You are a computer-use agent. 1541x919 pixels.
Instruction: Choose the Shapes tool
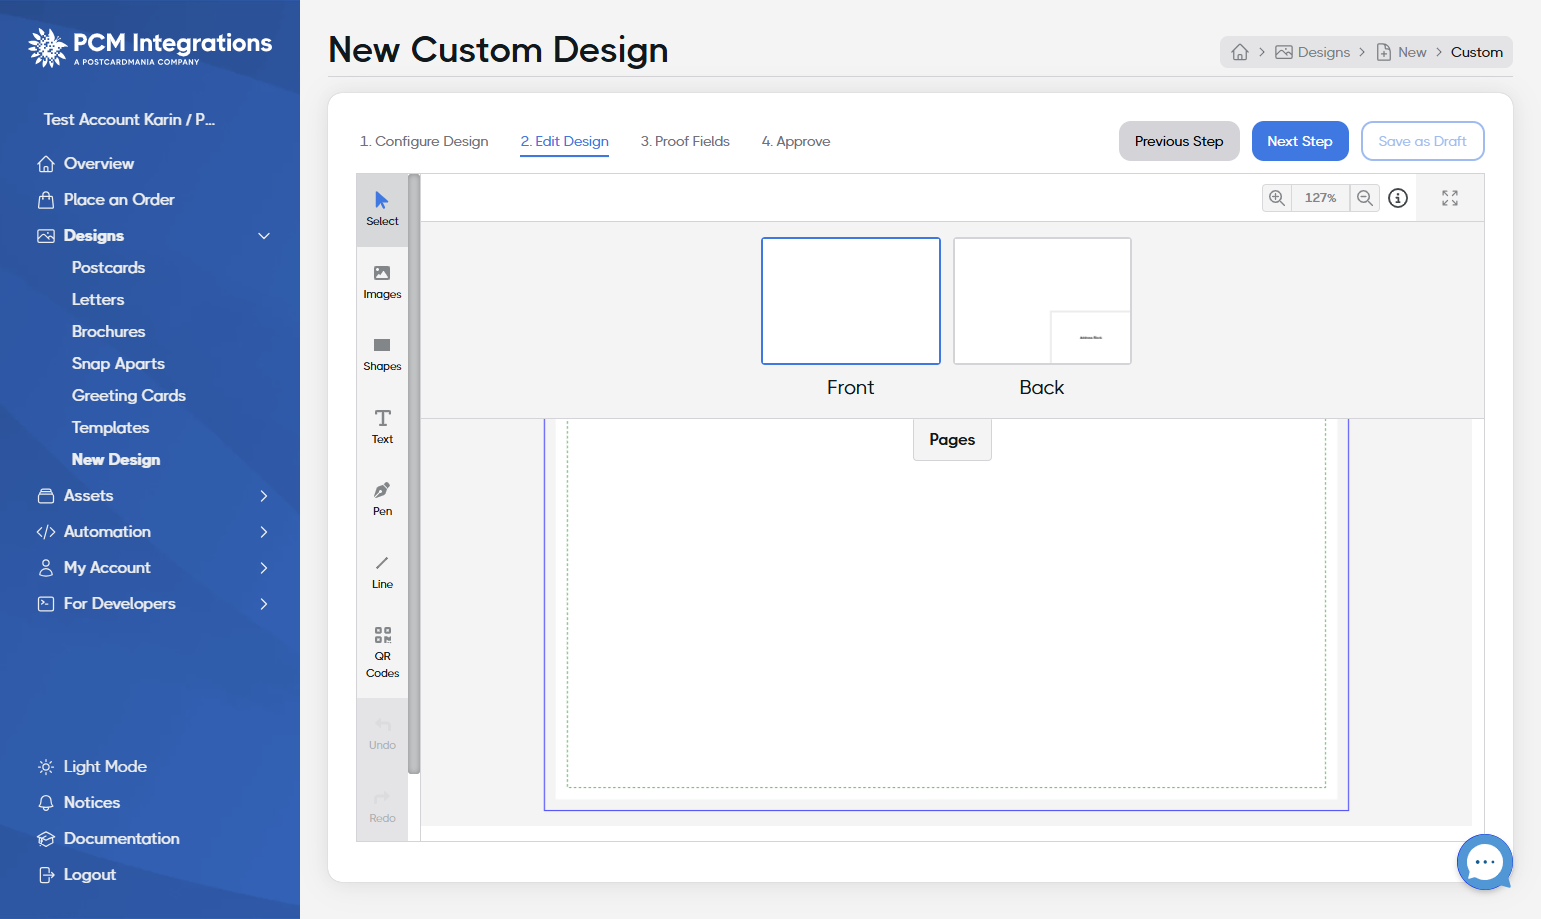click(x=382, y=355)
